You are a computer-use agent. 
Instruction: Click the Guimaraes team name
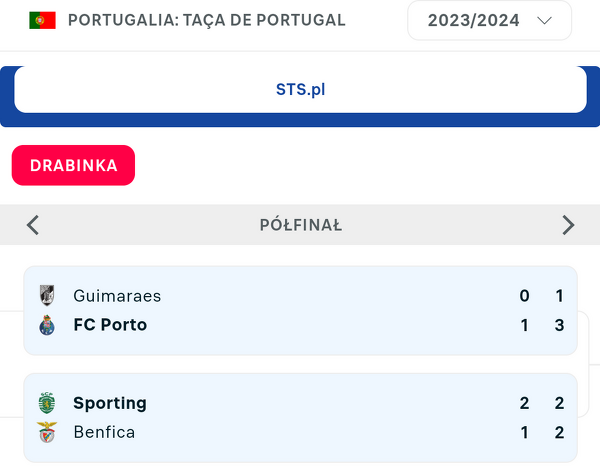coord(117,295)
